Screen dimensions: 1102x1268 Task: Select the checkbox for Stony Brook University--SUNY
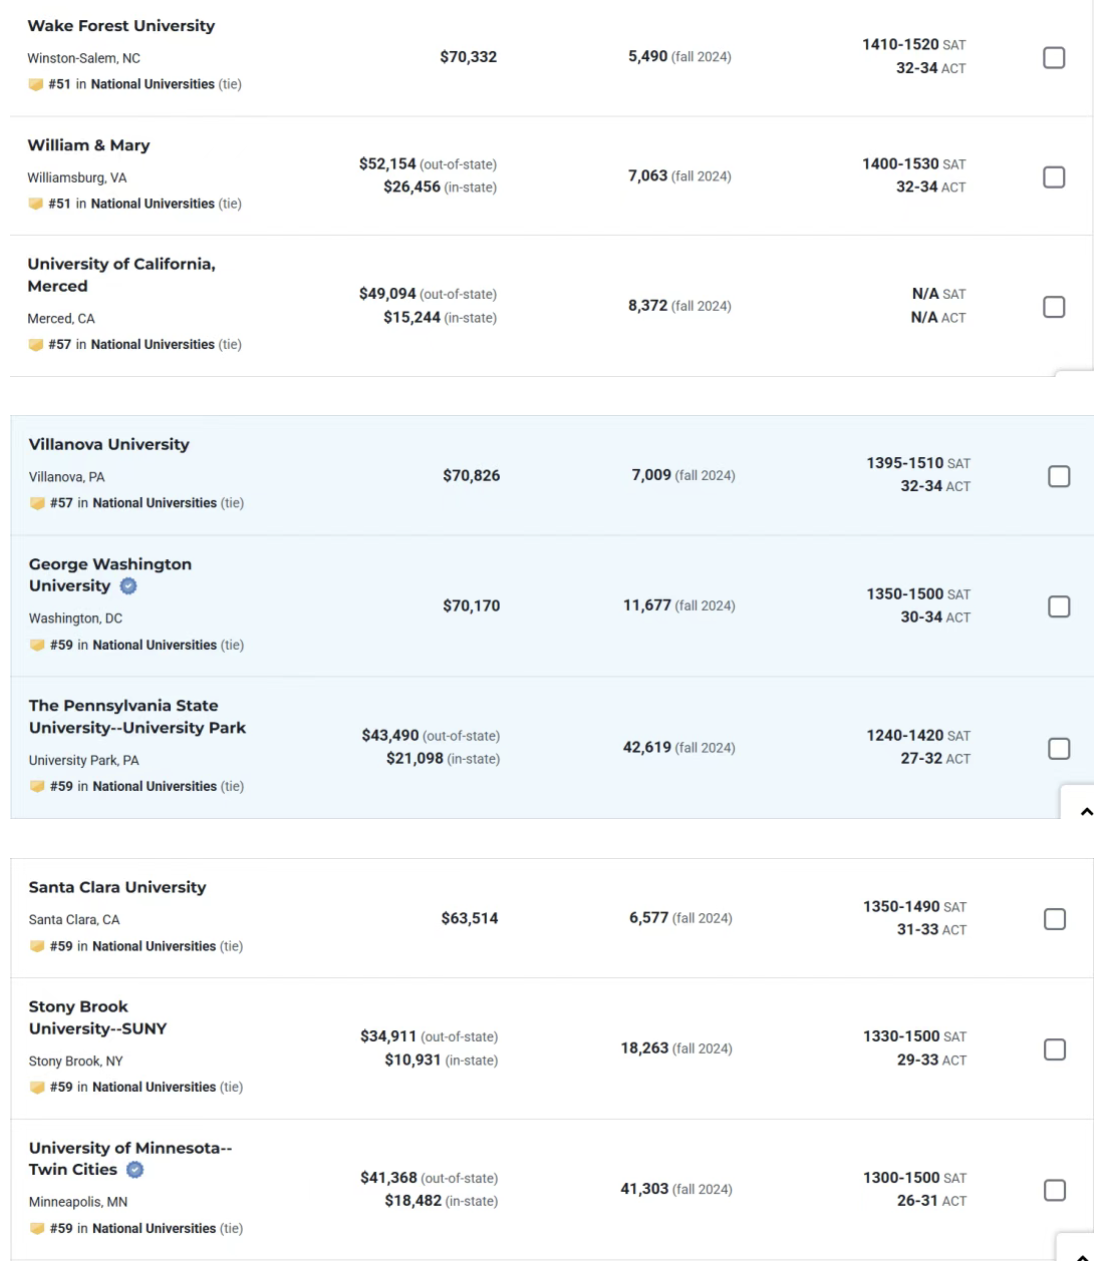[x=1055, y=1050]
